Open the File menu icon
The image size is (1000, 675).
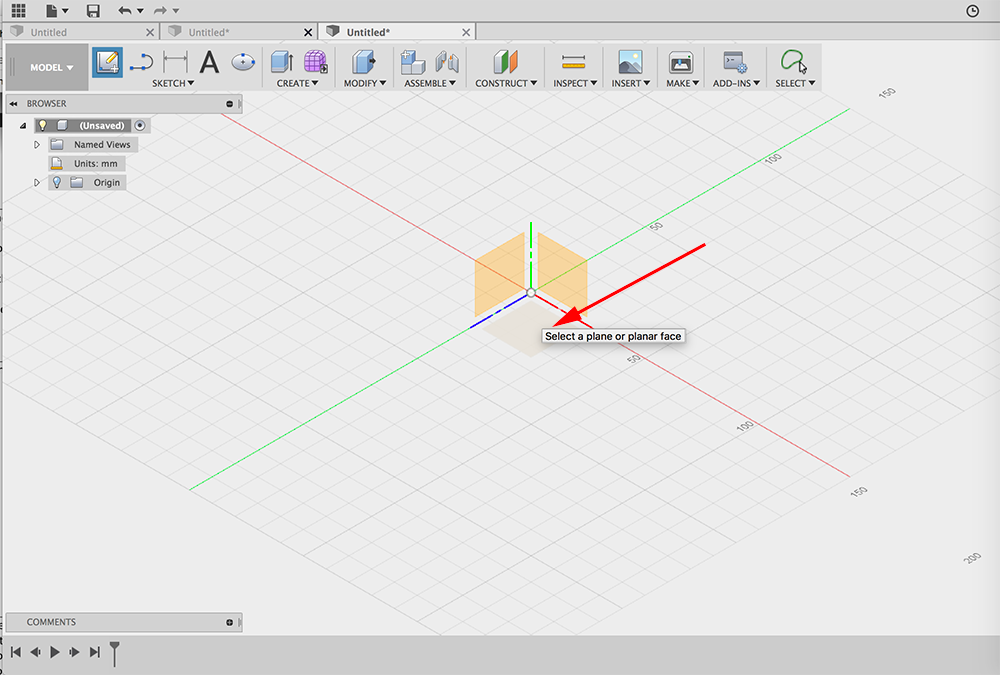[x=52, y=10]
